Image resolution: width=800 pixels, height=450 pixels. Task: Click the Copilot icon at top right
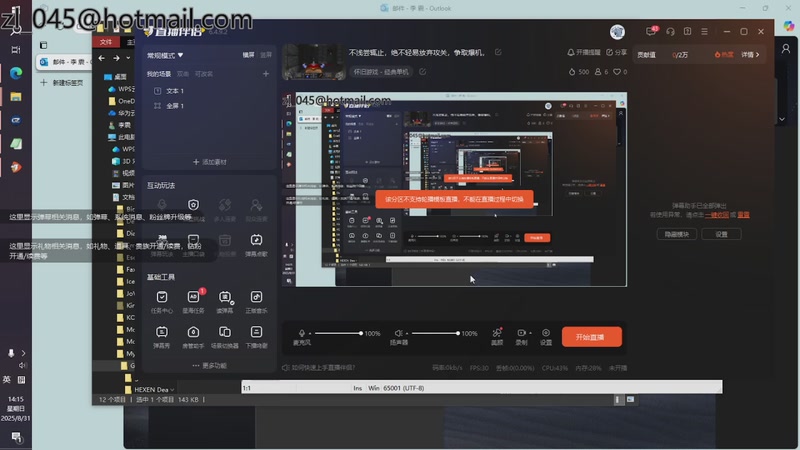789,26
